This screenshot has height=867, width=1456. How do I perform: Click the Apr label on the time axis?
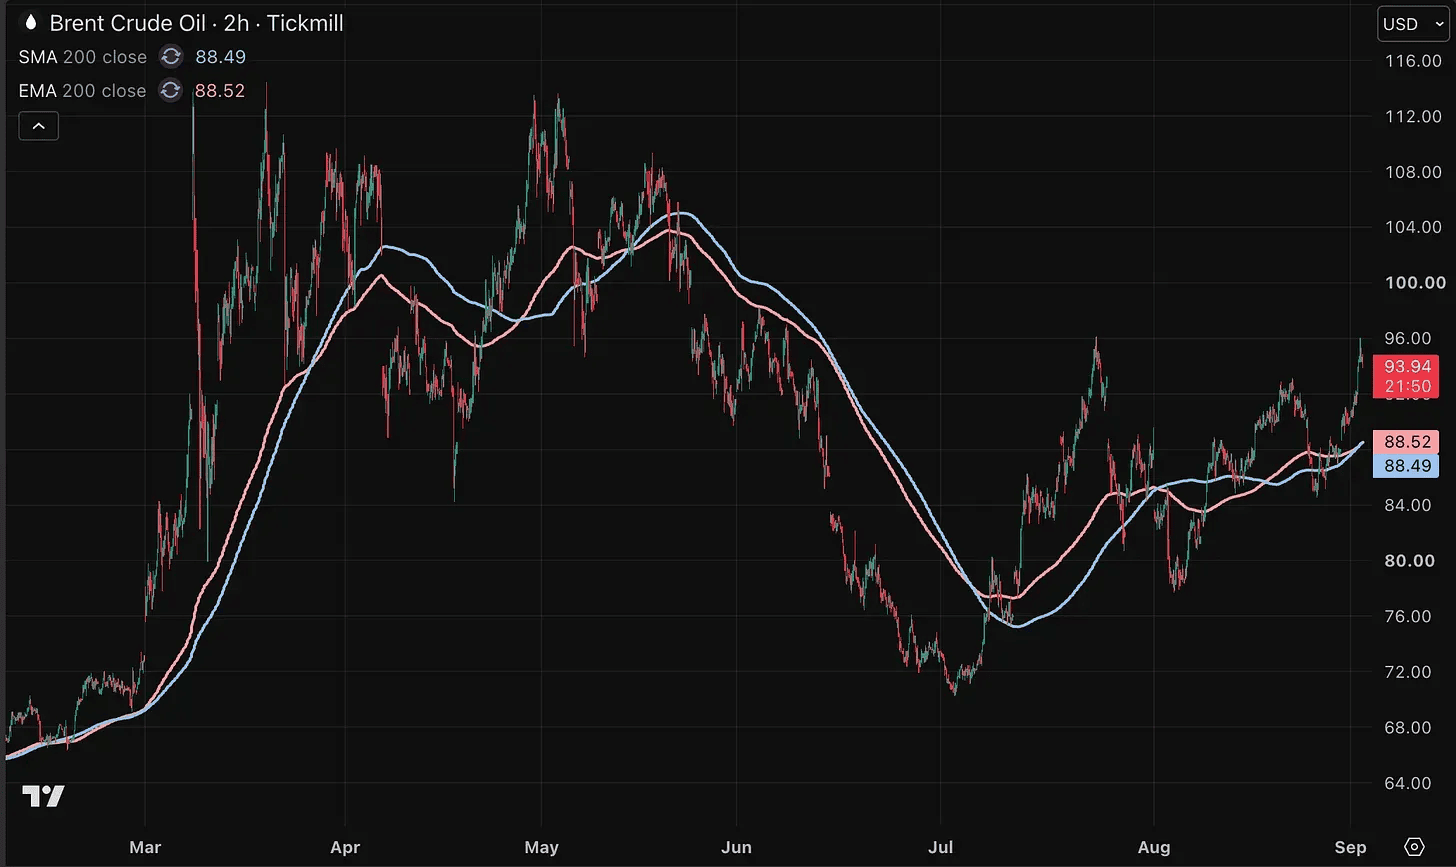coord(345,847)
